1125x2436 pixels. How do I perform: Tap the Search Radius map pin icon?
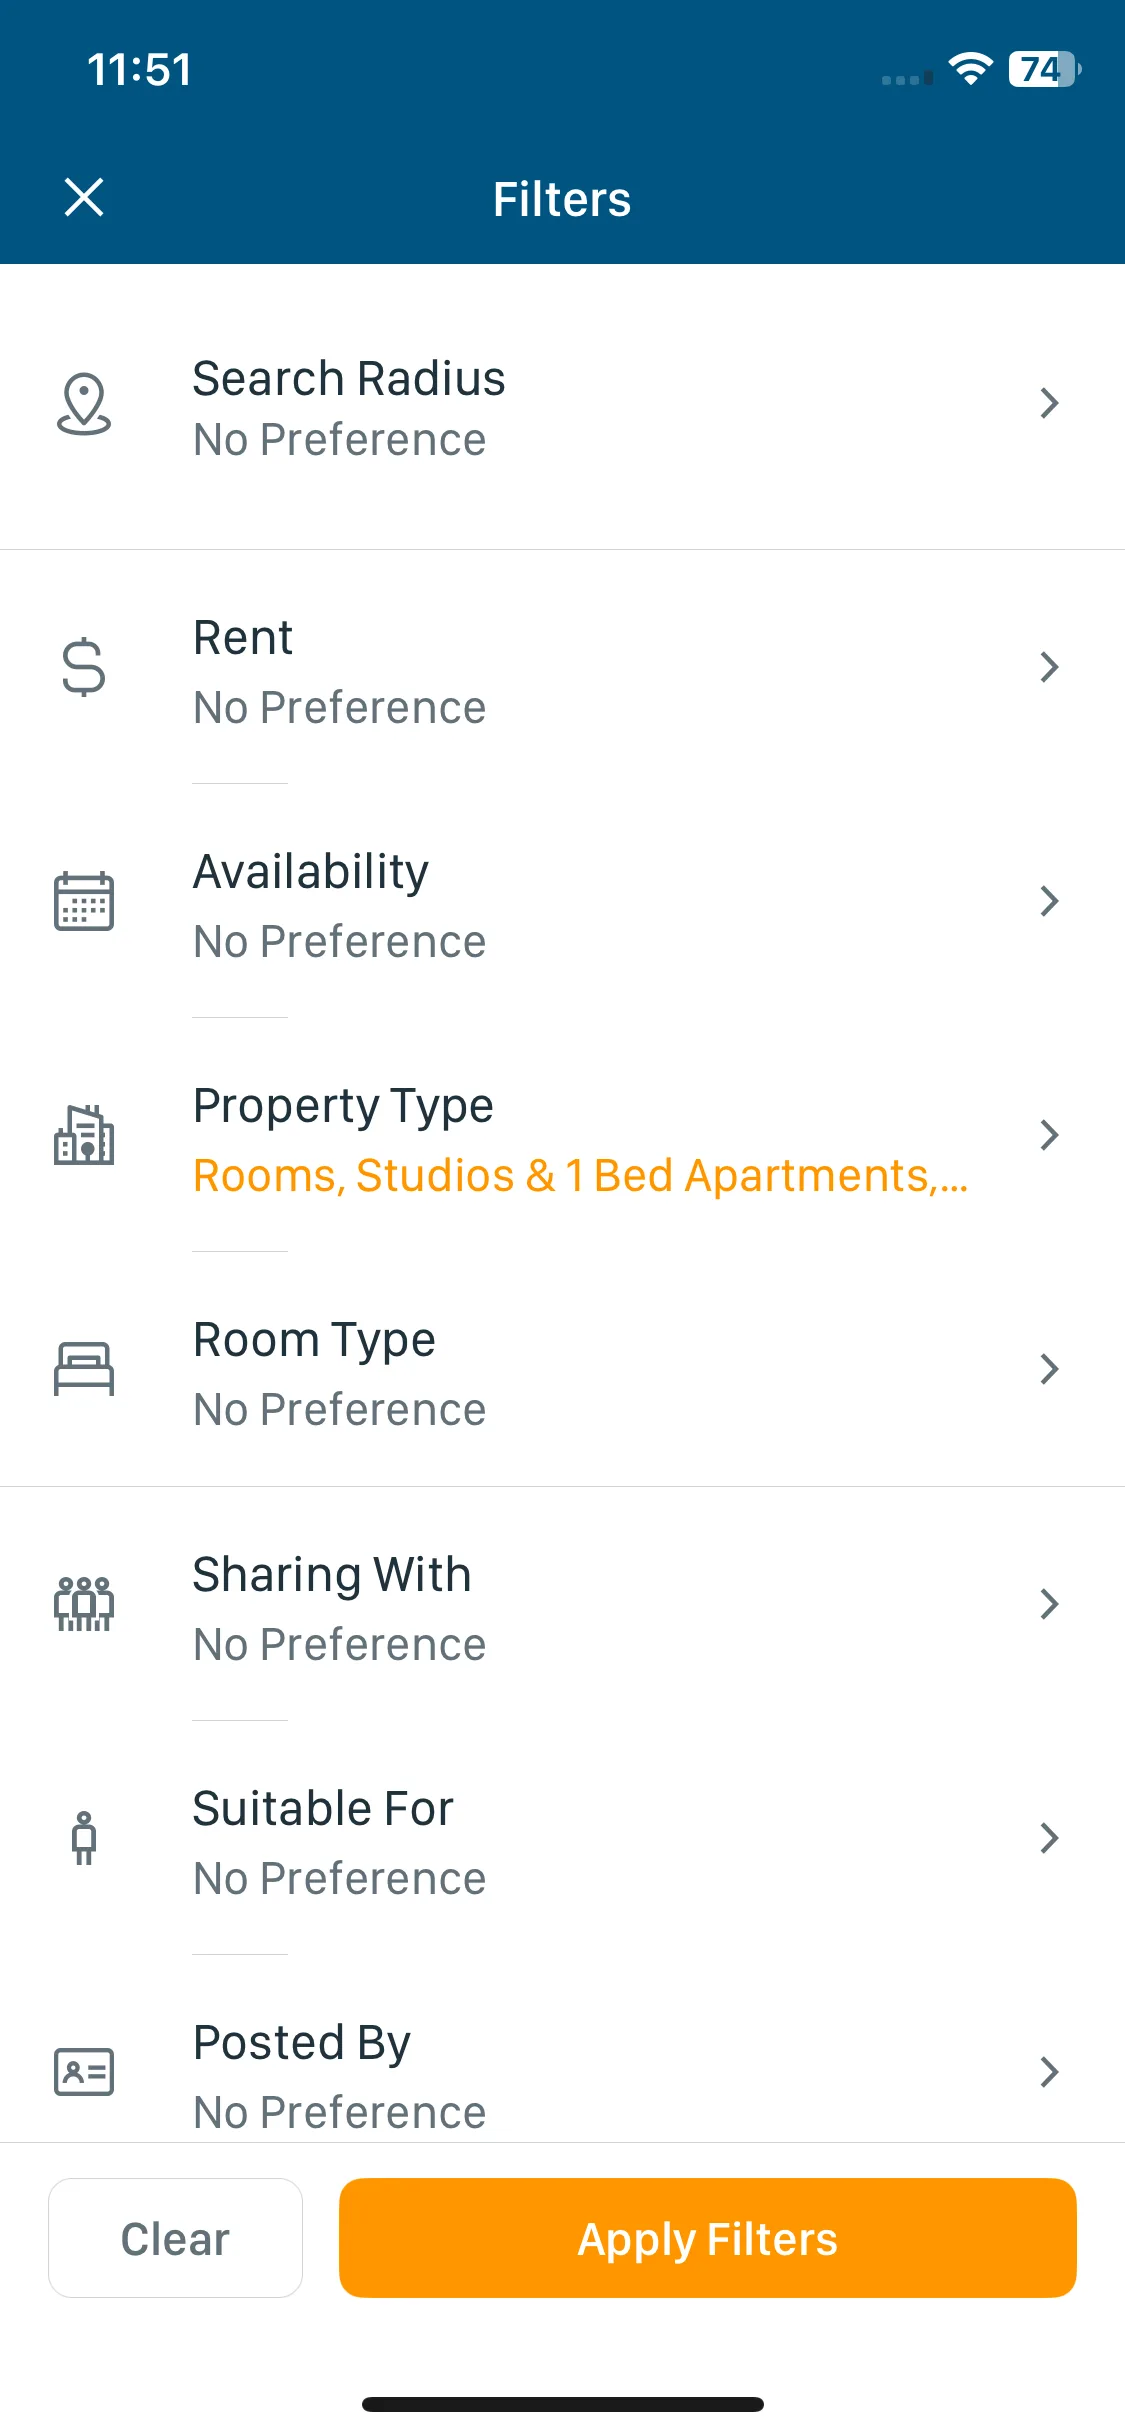84,404
